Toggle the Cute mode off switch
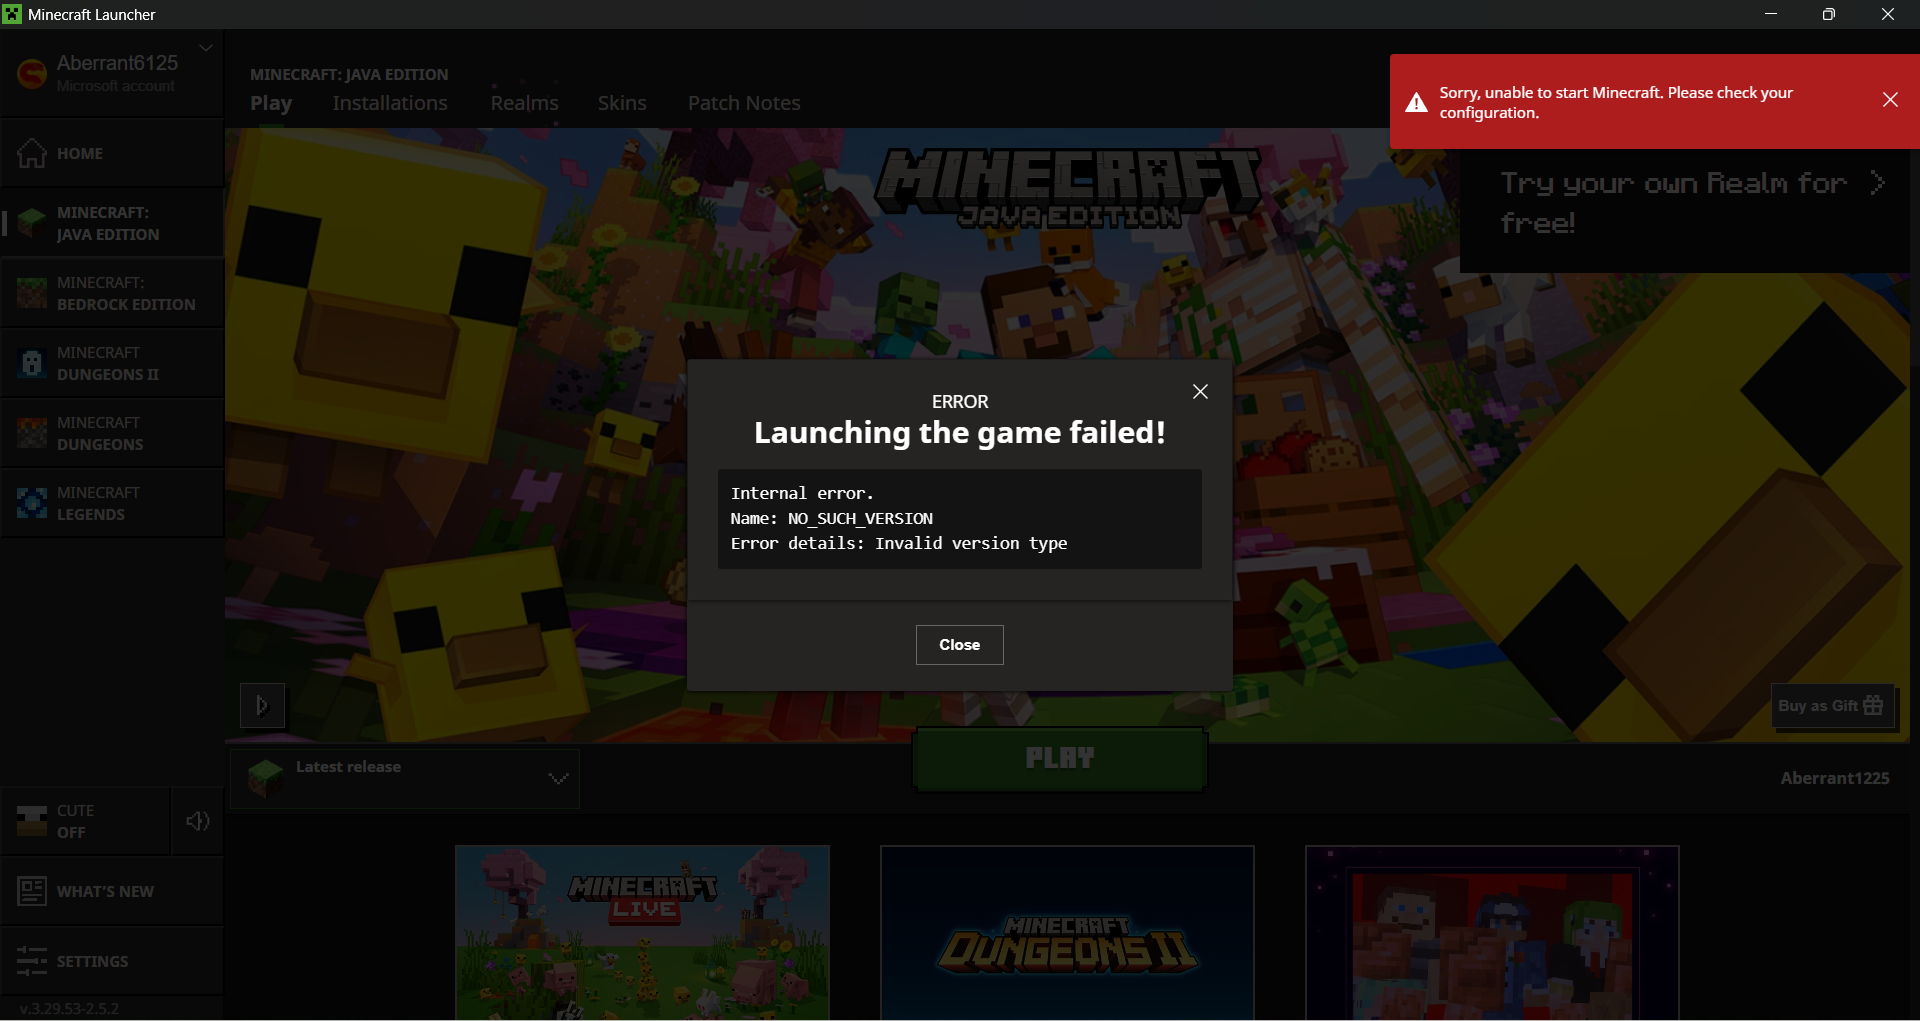The image size is (1920, 1021). coord(86,821)
